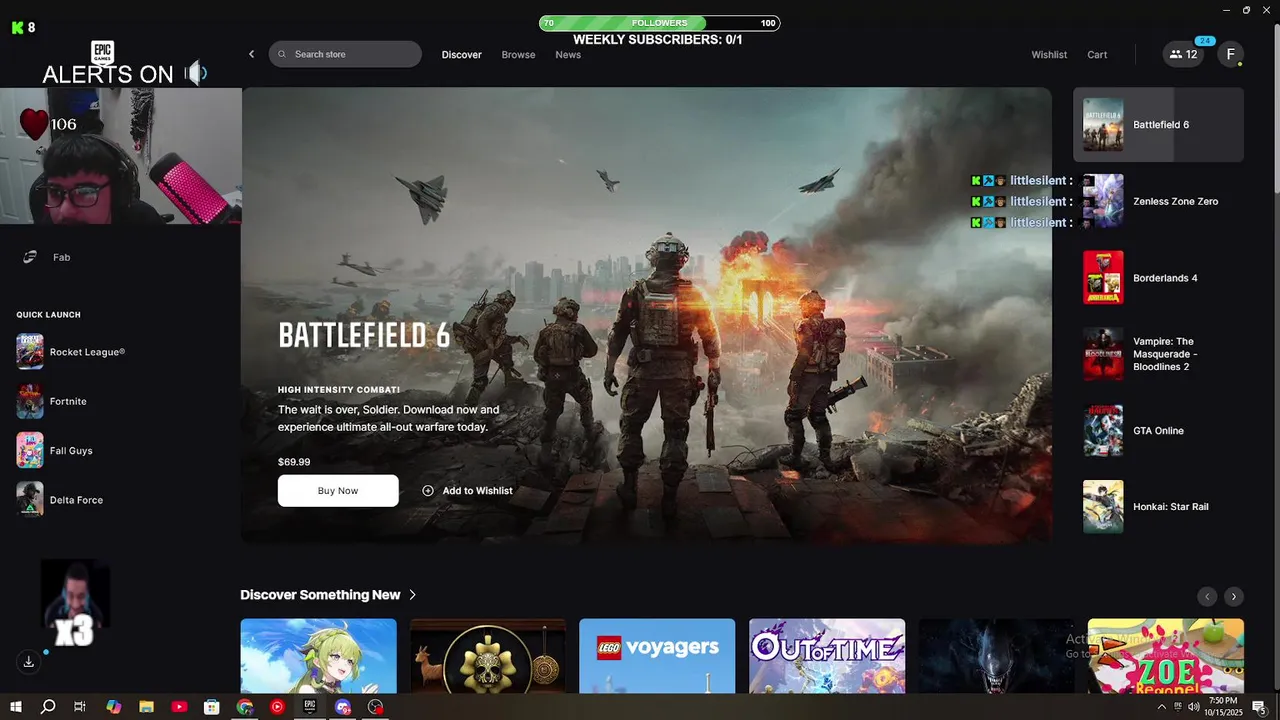
Task: Click the Battlefield 6 hero banner image
Action: click(646, 316)
